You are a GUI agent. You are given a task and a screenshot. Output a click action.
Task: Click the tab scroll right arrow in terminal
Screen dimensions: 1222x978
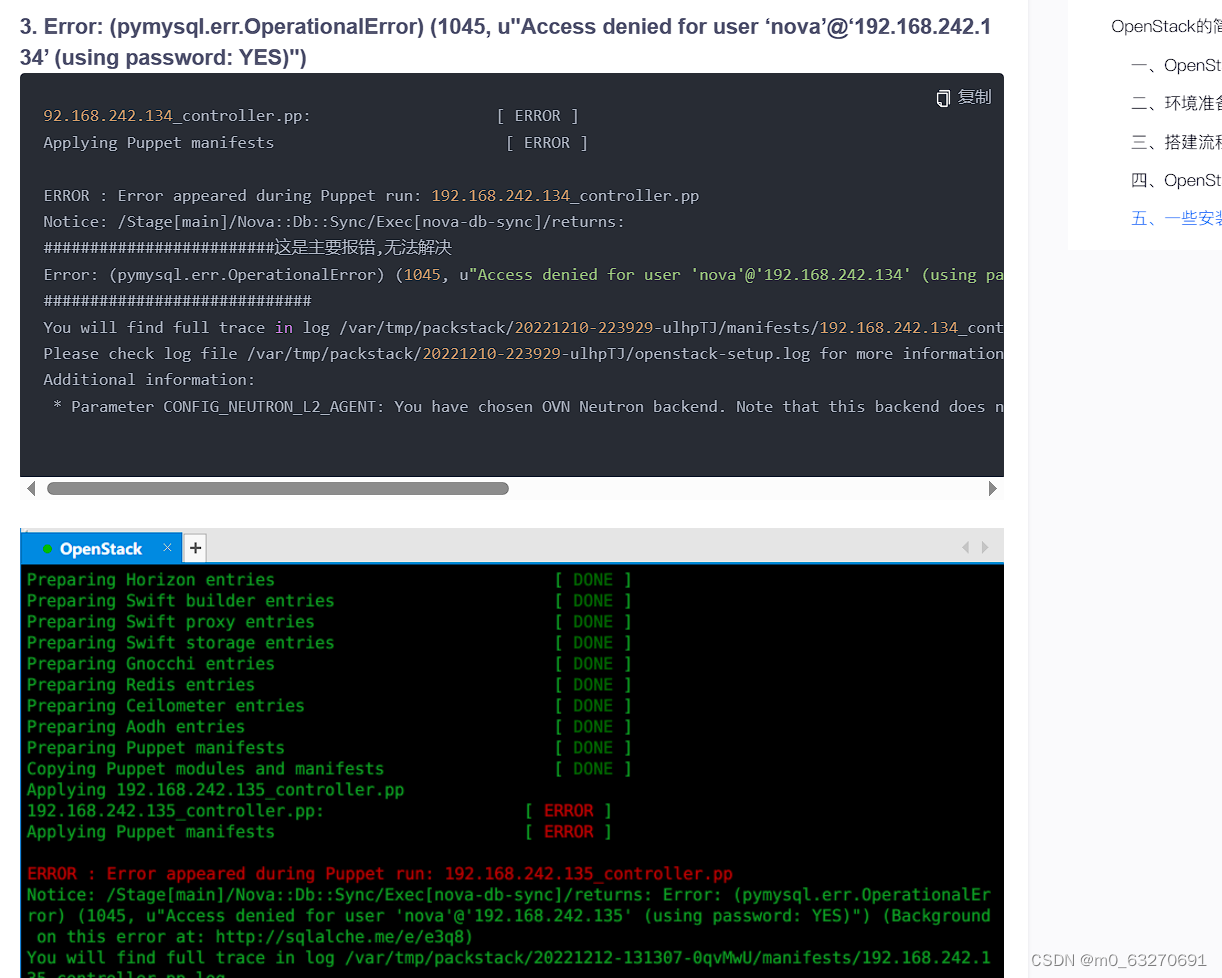point(985,548)
